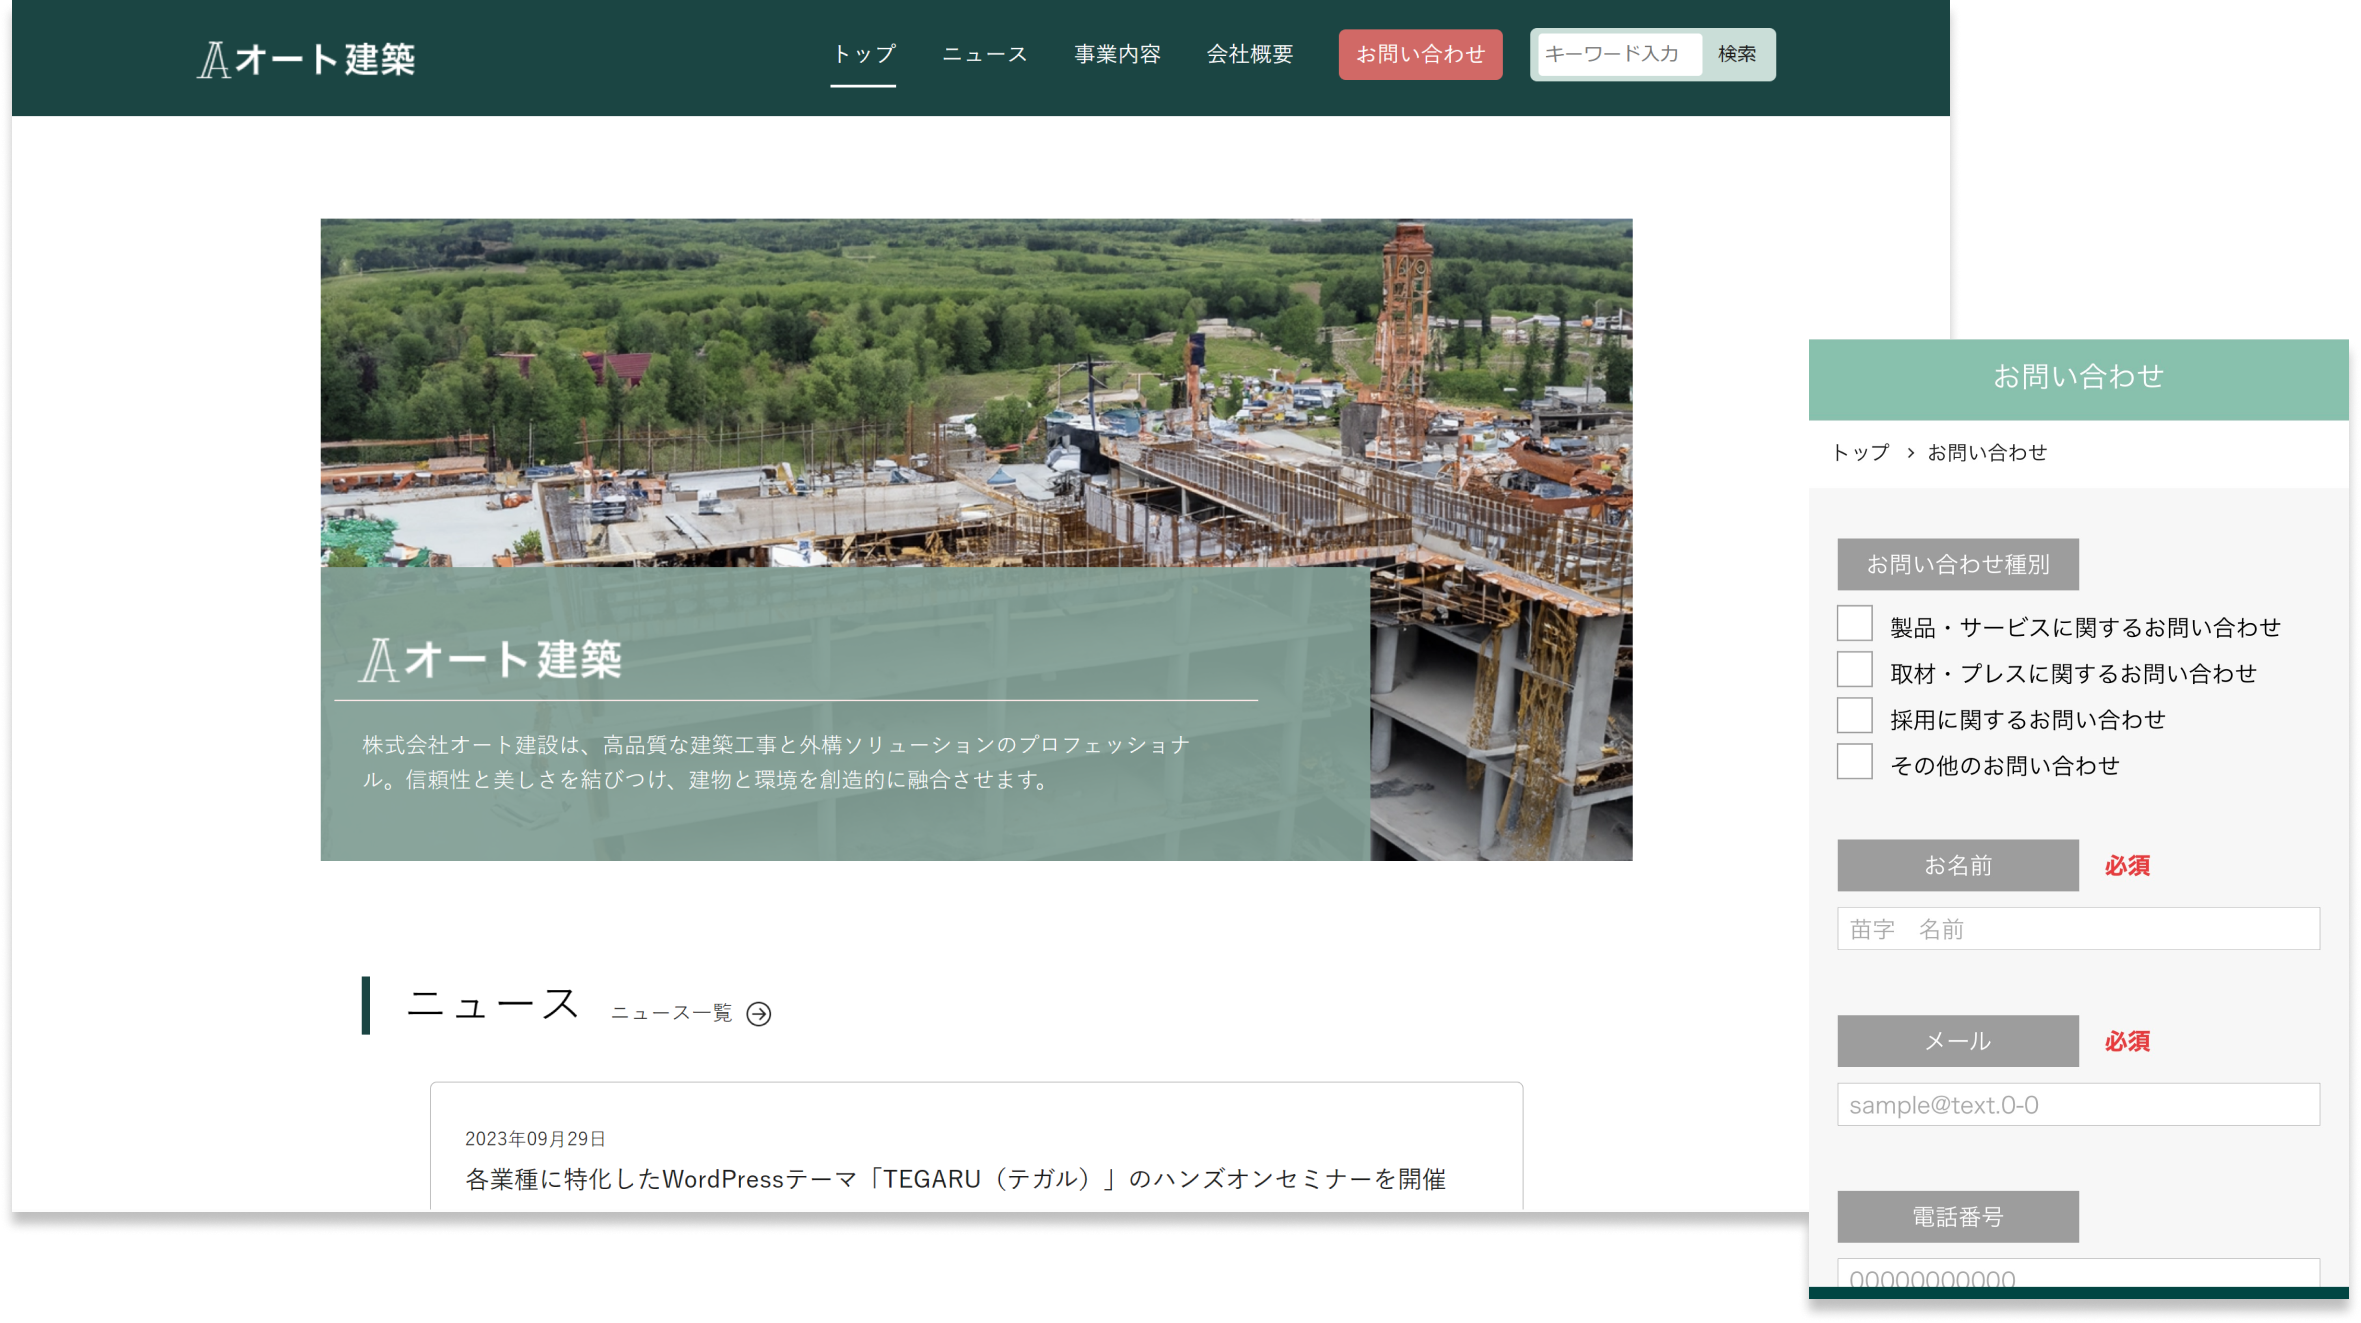Click breadcrumb chevron after トップ
Viewport: 2361px width, 1323px height.
1910,453
